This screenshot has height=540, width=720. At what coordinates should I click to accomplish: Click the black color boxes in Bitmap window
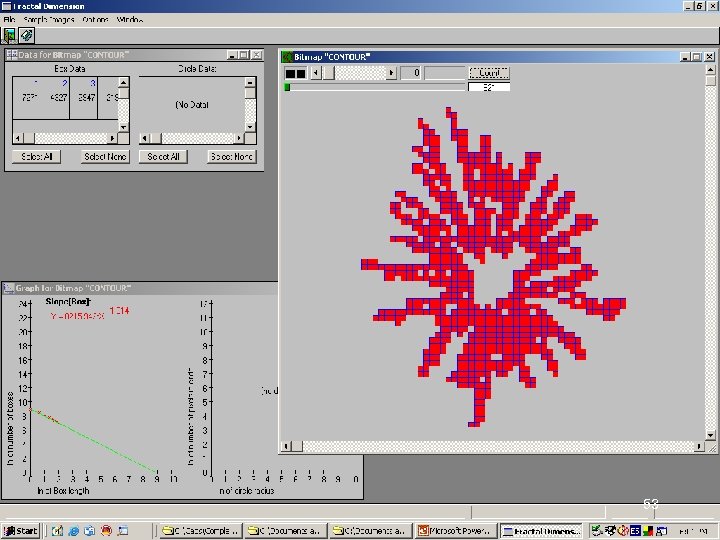click(296, 73)
